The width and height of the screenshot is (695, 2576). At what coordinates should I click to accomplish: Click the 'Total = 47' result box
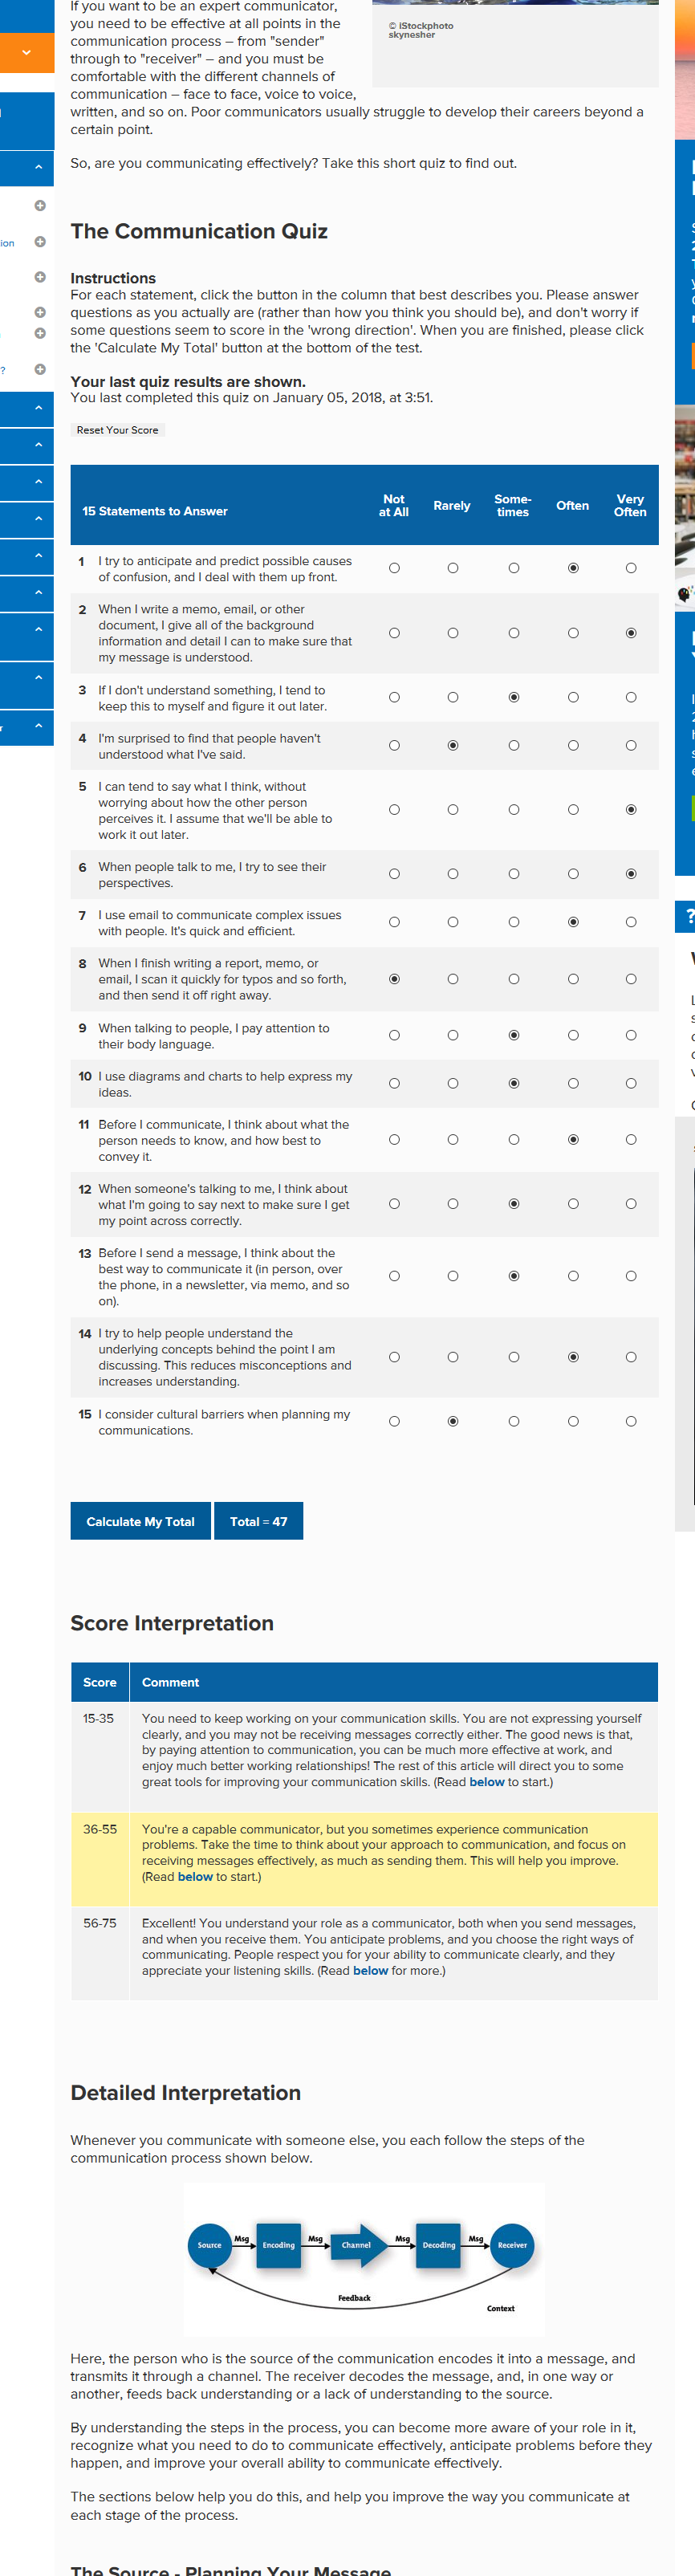pos(259,1521)
